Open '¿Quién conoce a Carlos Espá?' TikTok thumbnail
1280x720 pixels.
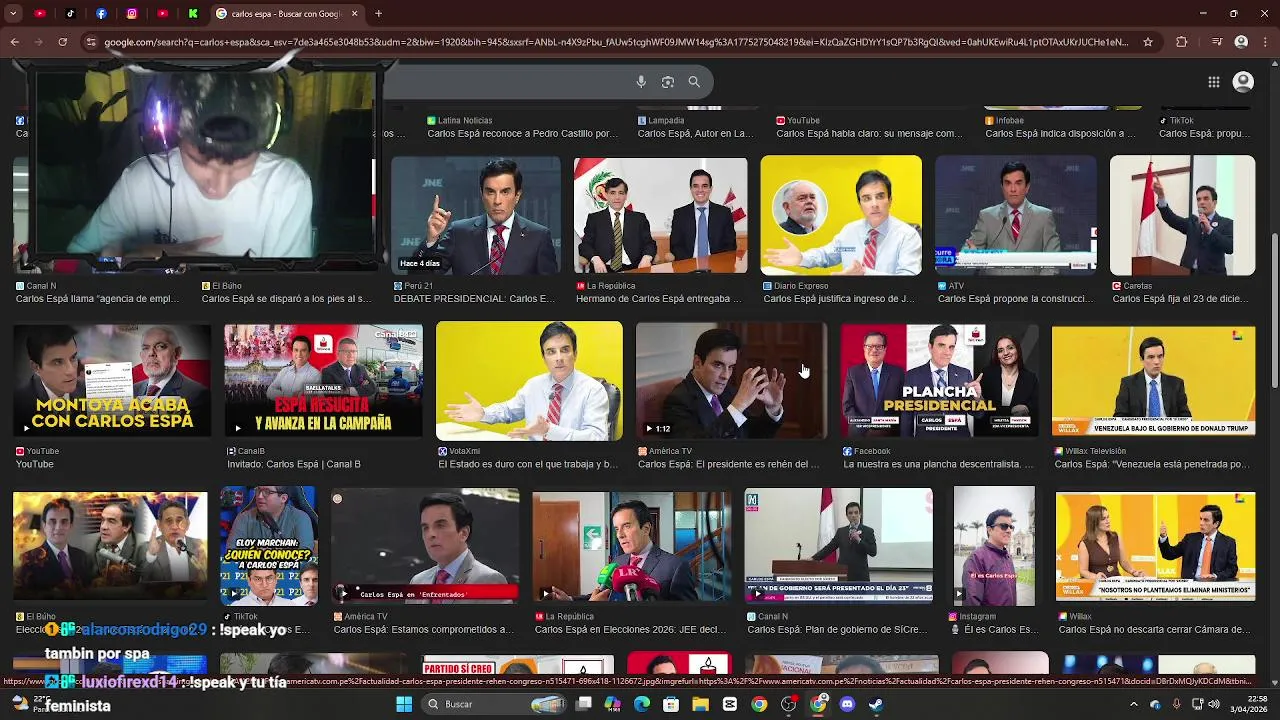click(269, 545)
